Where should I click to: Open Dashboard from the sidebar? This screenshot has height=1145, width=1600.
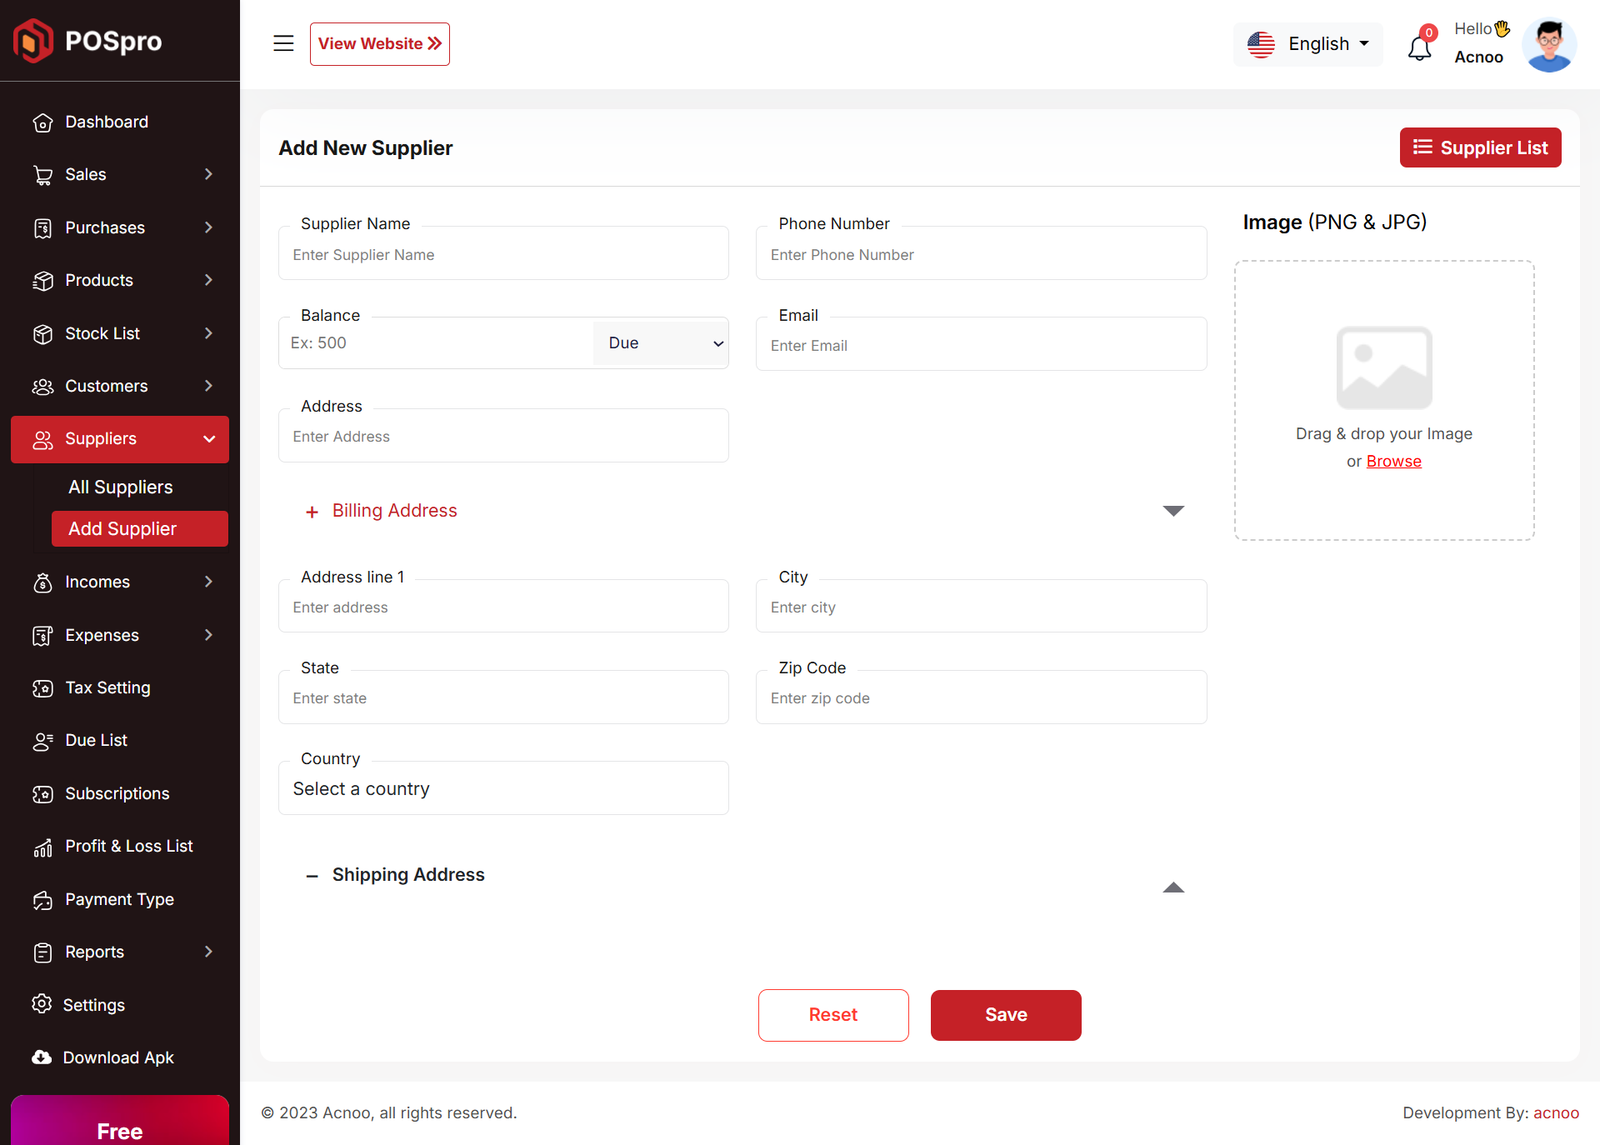(x=106, y=122)
